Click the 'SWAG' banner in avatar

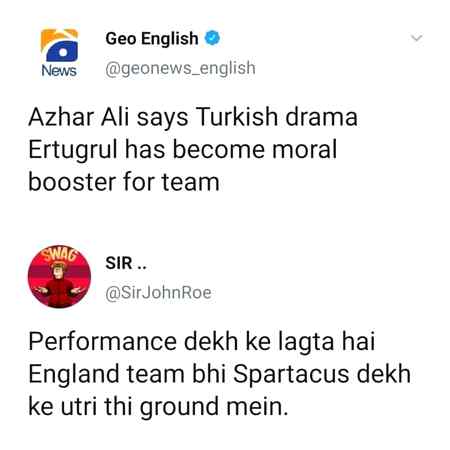(59, 254)
